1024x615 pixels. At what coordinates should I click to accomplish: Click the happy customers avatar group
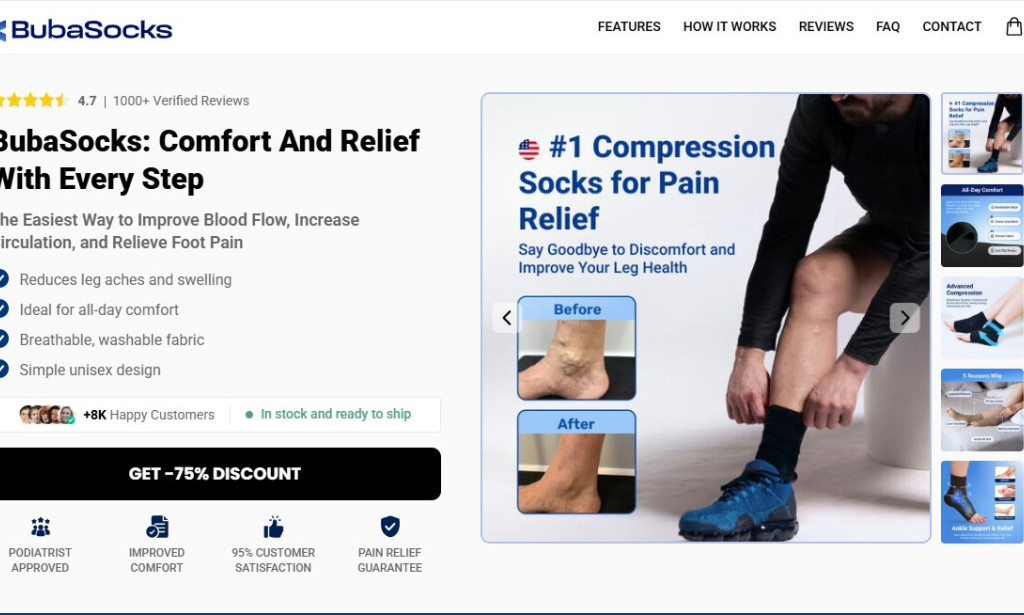pyautogui.click(x=47, y=415)
